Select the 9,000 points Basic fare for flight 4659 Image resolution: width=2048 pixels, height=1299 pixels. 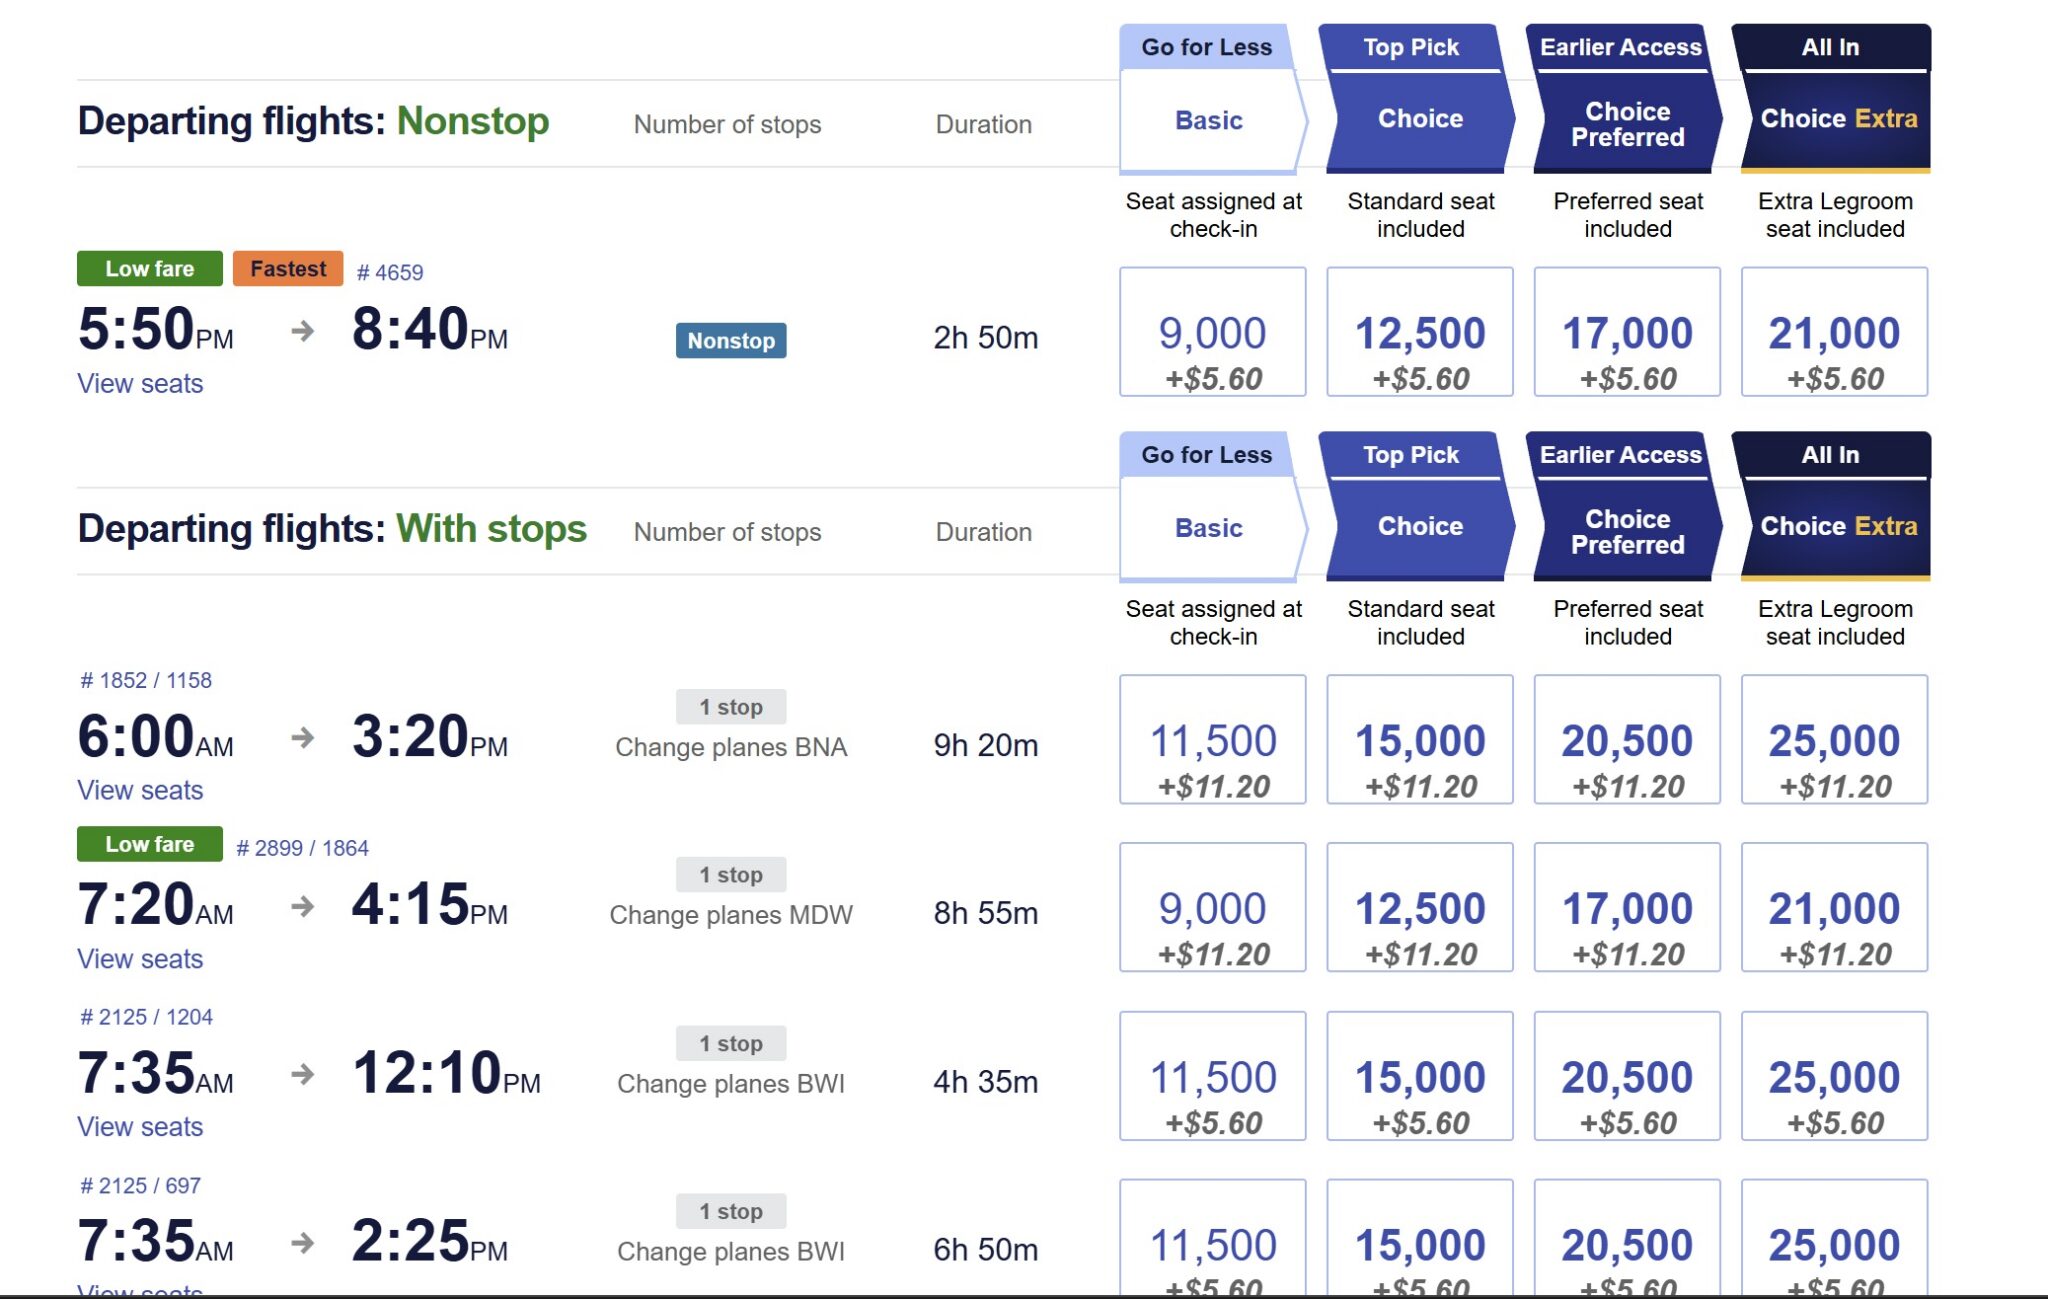(x=1212, y=332)
